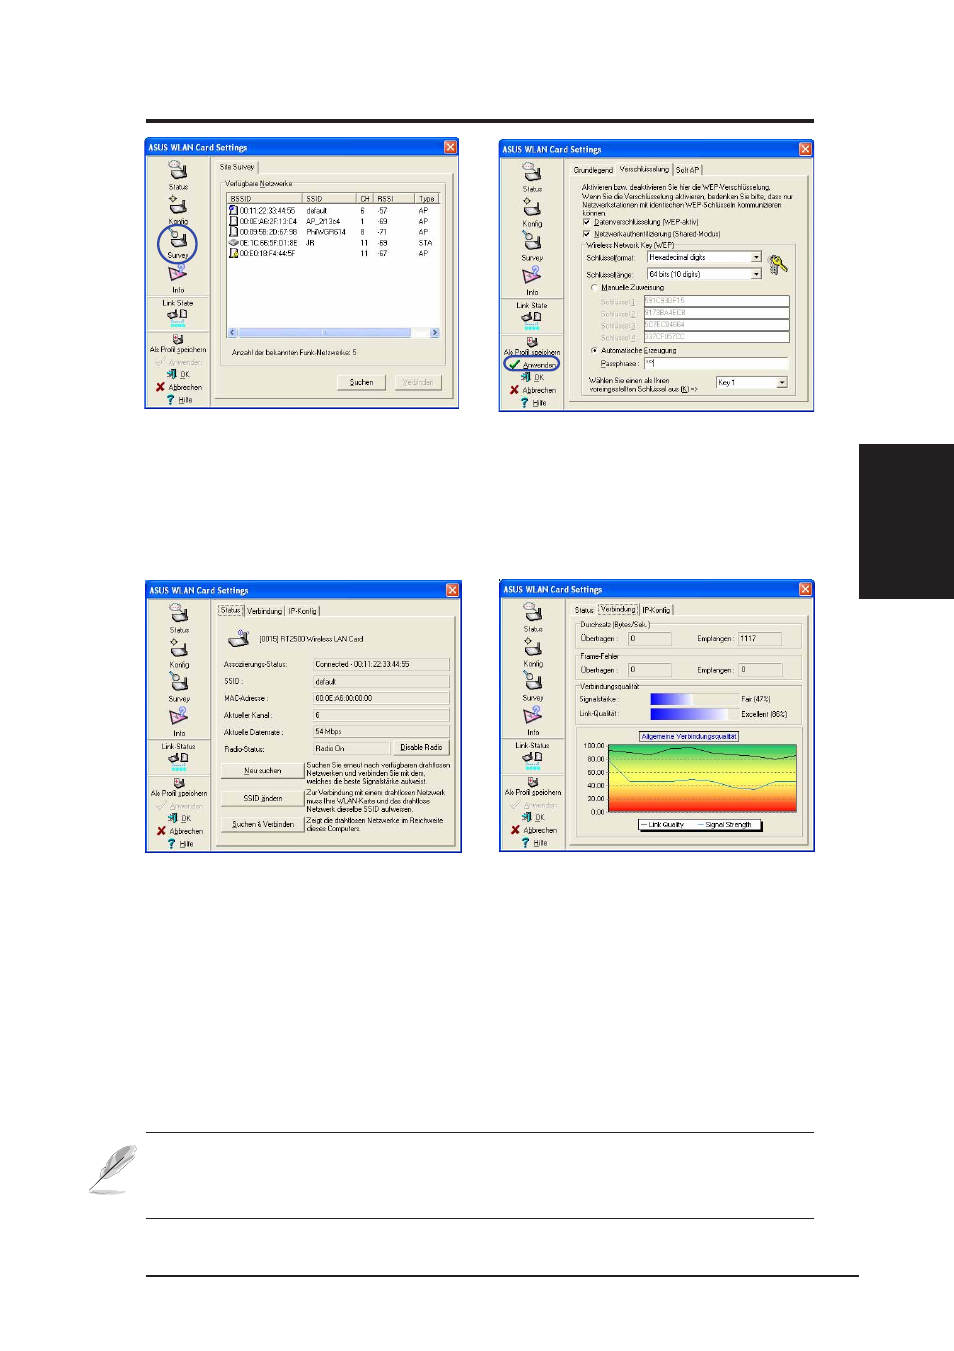The width and height of the screenshot is (954, 1351).
Task: Open Info icon in the connection-quality graph window
Action: click(533, 715)
